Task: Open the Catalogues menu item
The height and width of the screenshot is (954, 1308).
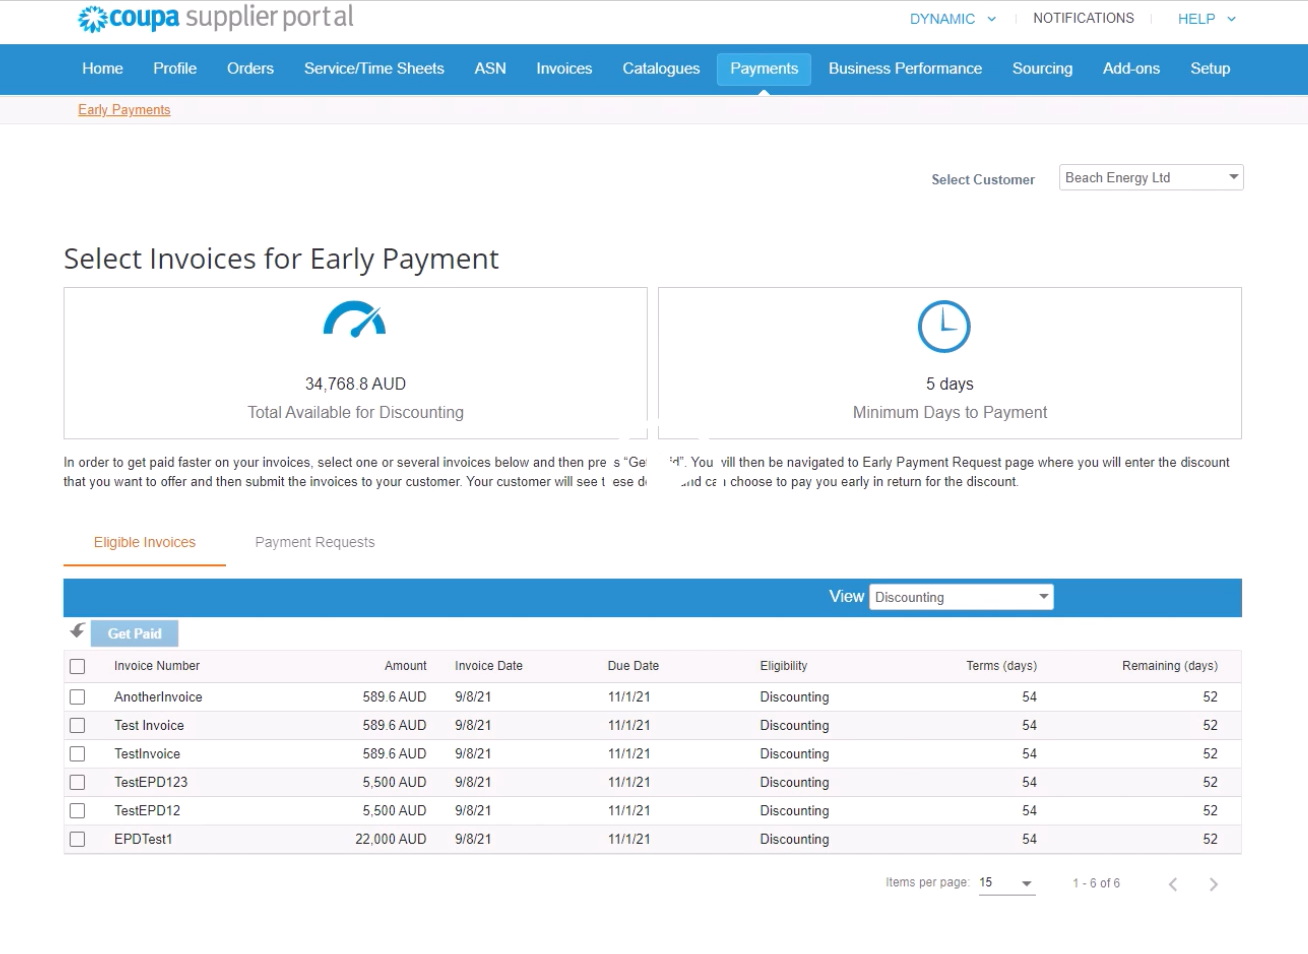Action: [661, 69]
